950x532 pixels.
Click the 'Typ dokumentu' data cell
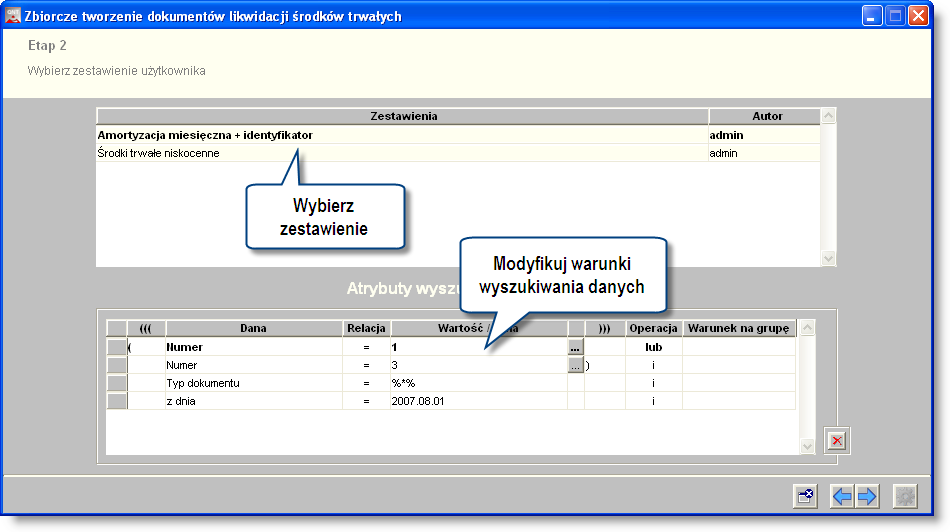[x=254, y=384]
